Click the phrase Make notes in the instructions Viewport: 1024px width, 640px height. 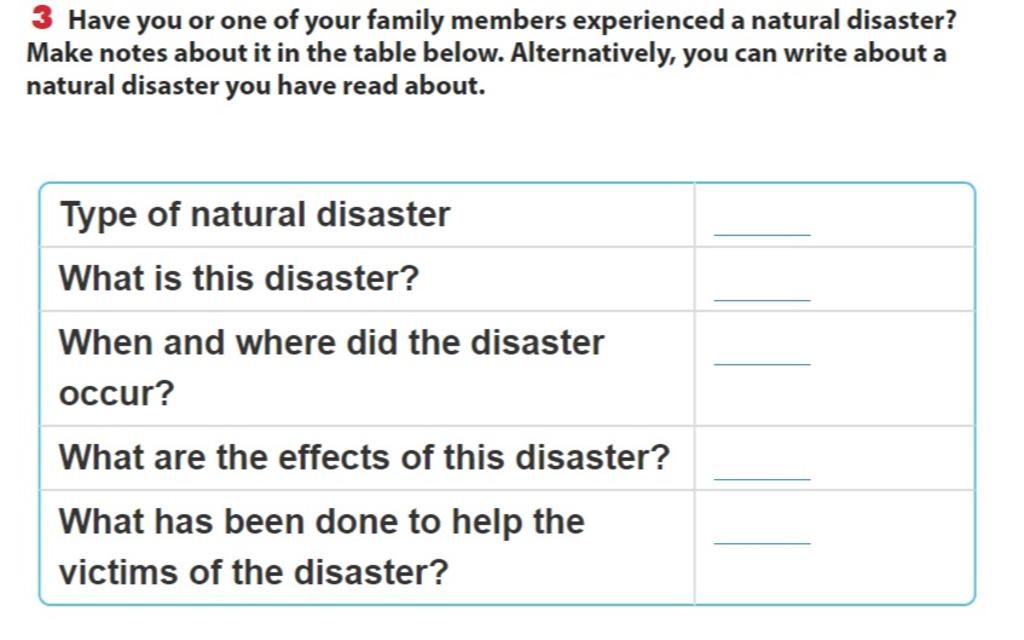(84, 52)
